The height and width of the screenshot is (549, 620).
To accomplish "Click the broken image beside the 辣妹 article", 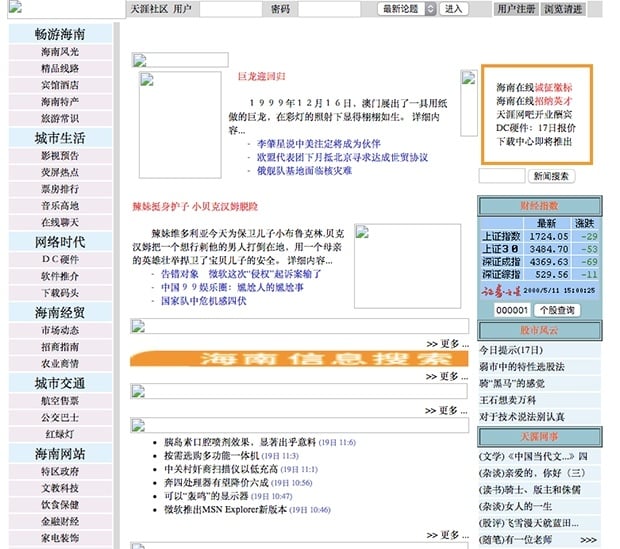I will click(391, 251).
